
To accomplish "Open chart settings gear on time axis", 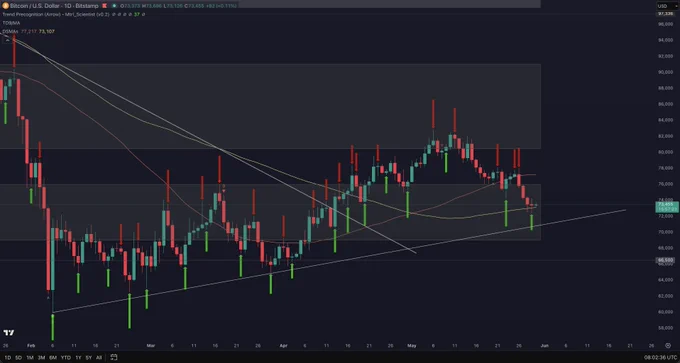I will click(667, 345).
